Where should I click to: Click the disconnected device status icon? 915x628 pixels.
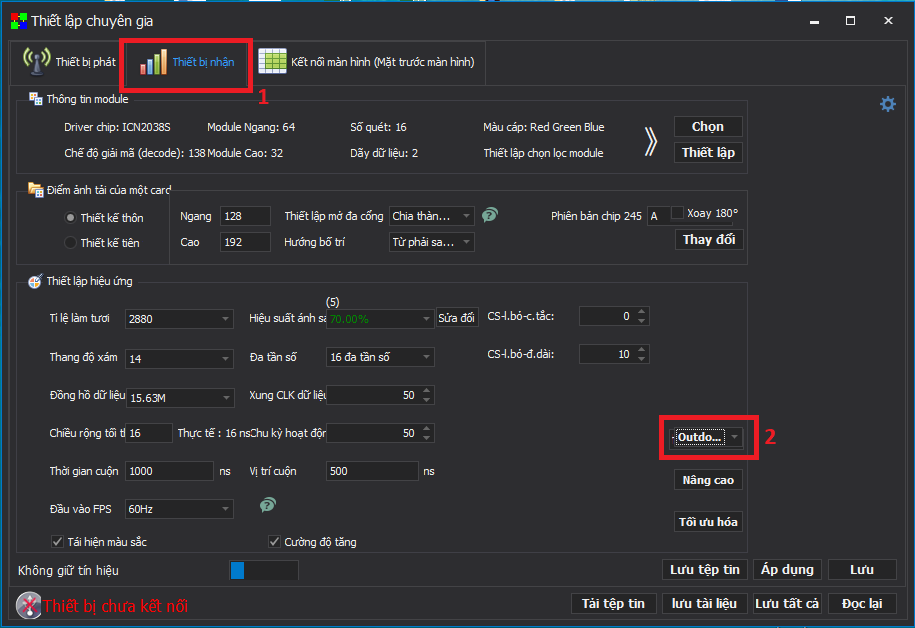(29, 605)
